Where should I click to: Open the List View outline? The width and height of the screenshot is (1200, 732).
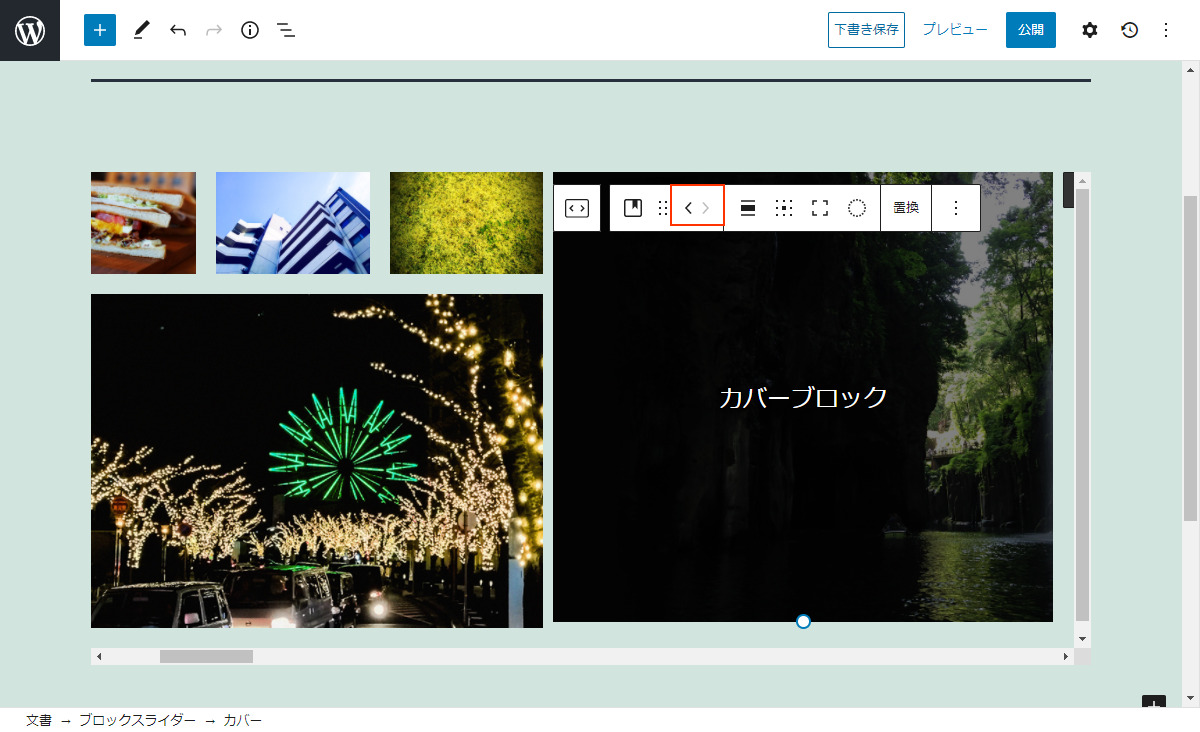point(286,30)
